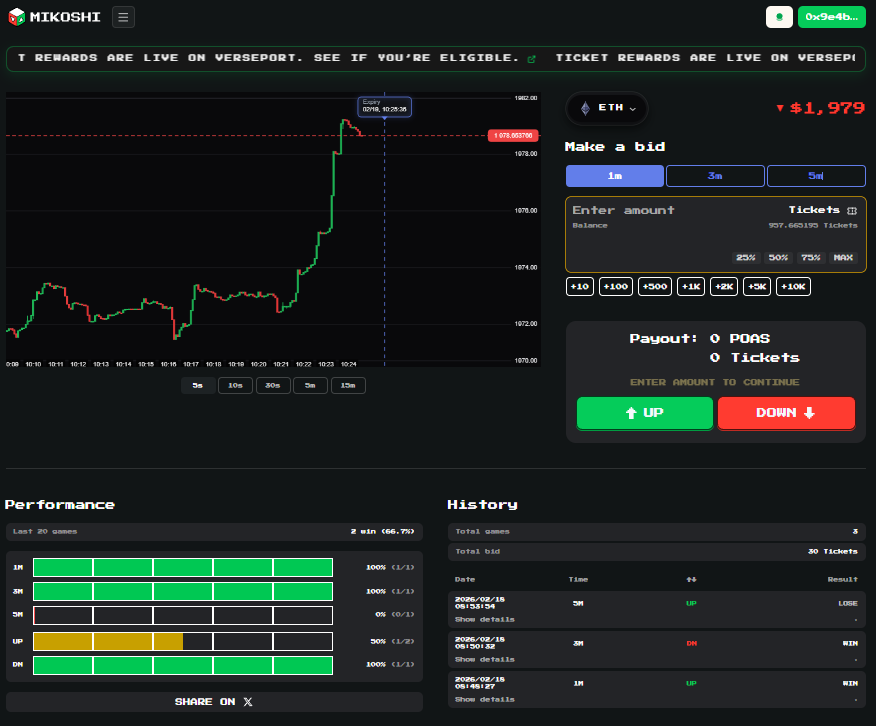This screenshot has width=876, height=726.
Task: Click the 5M performance empty progress bar
Action: [183, 615]
